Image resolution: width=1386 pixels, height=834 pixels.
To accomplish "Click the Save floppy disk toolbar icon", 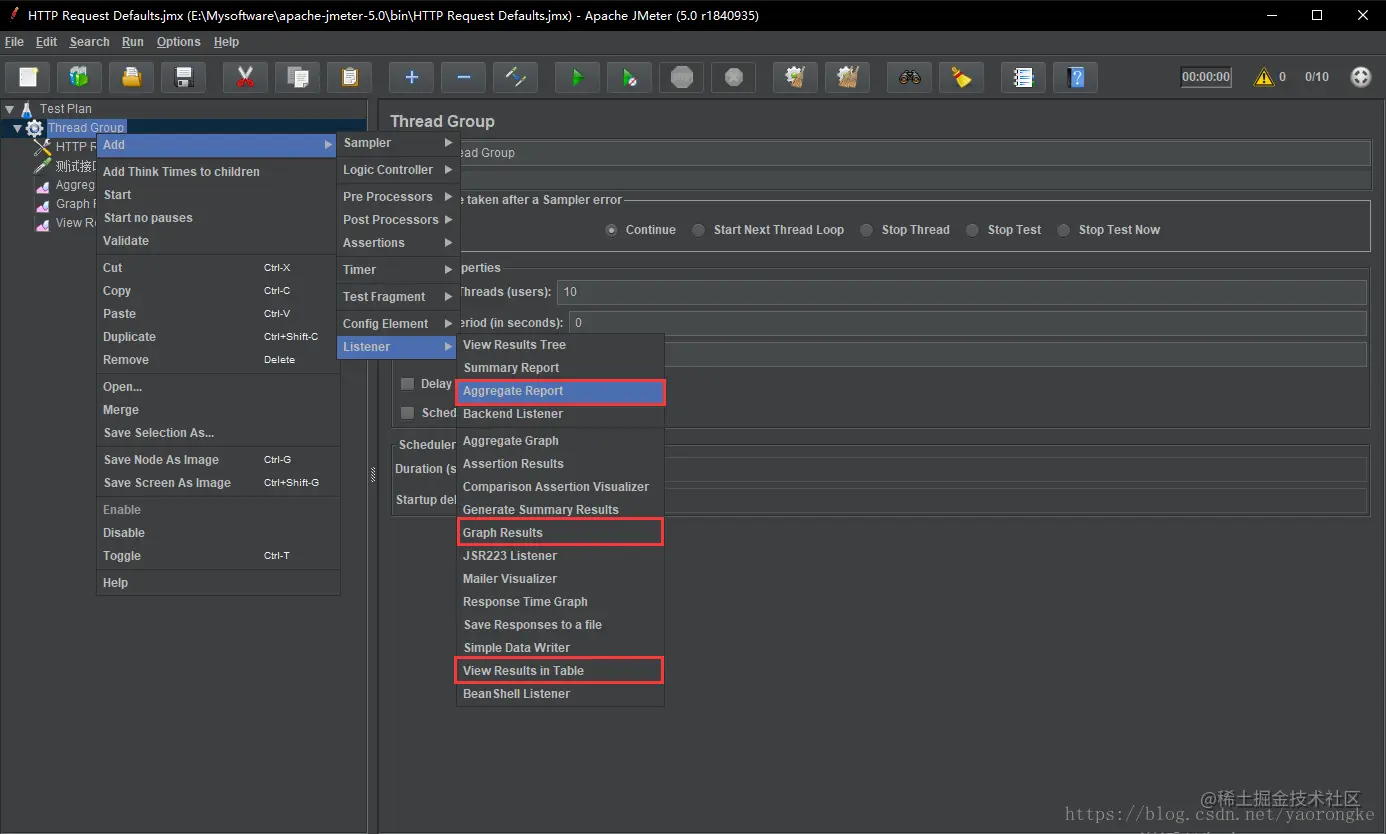I will 183,77.
